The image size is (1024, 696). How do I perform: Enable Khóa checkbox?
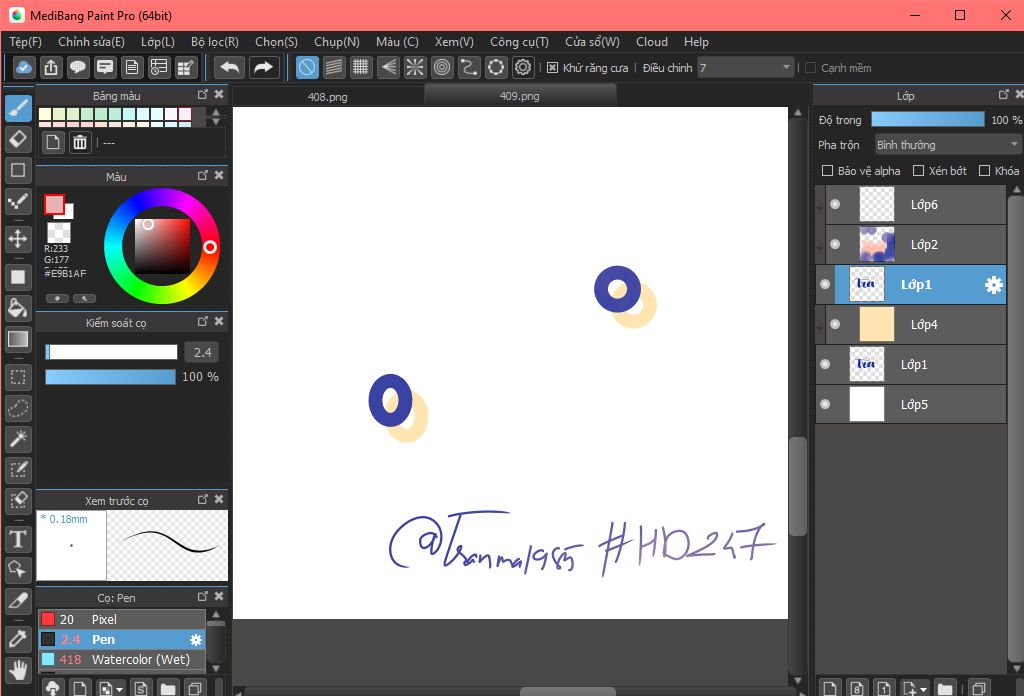(984, 170)
